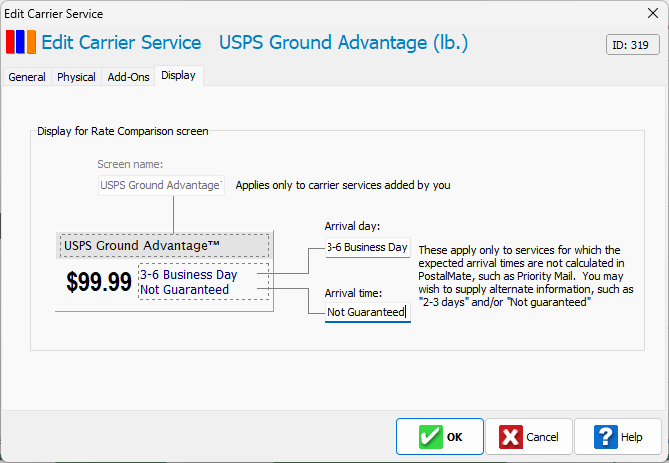Screen dimensions: 669x463
Task: Click the header USPS Ground Advantage (lb.)
Action: pos(343,42)
